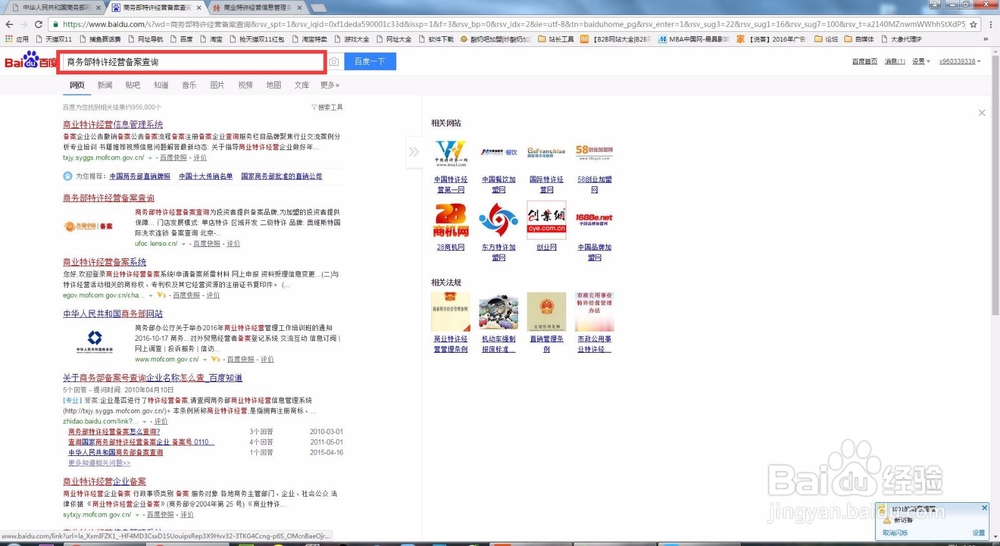The height and width of the screenshot is (546, 1000).
Task: Switch to the 地图 search tab
Action: pos(274,85)
